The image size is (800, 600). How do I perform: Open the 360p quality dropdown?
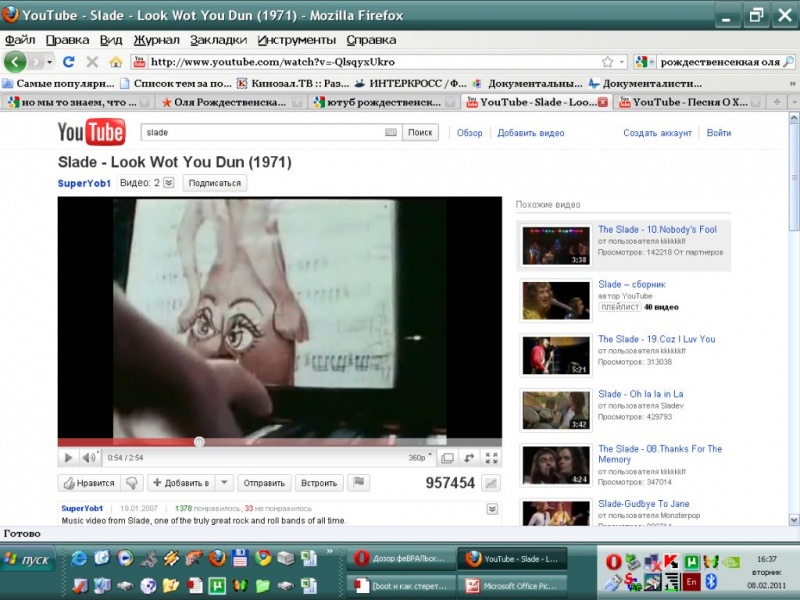[420, 458]
